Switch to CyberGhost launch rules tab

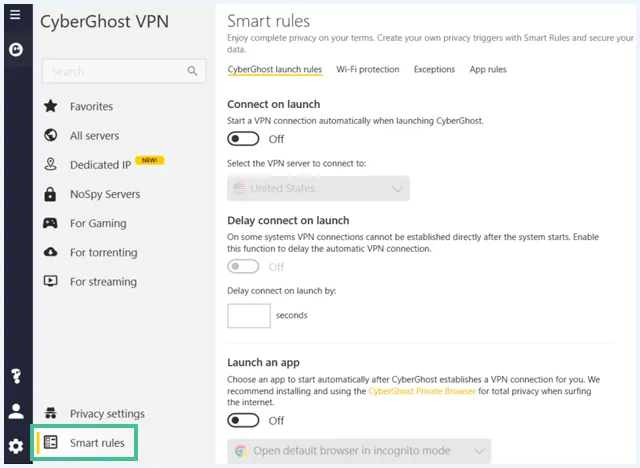[275, 69]
